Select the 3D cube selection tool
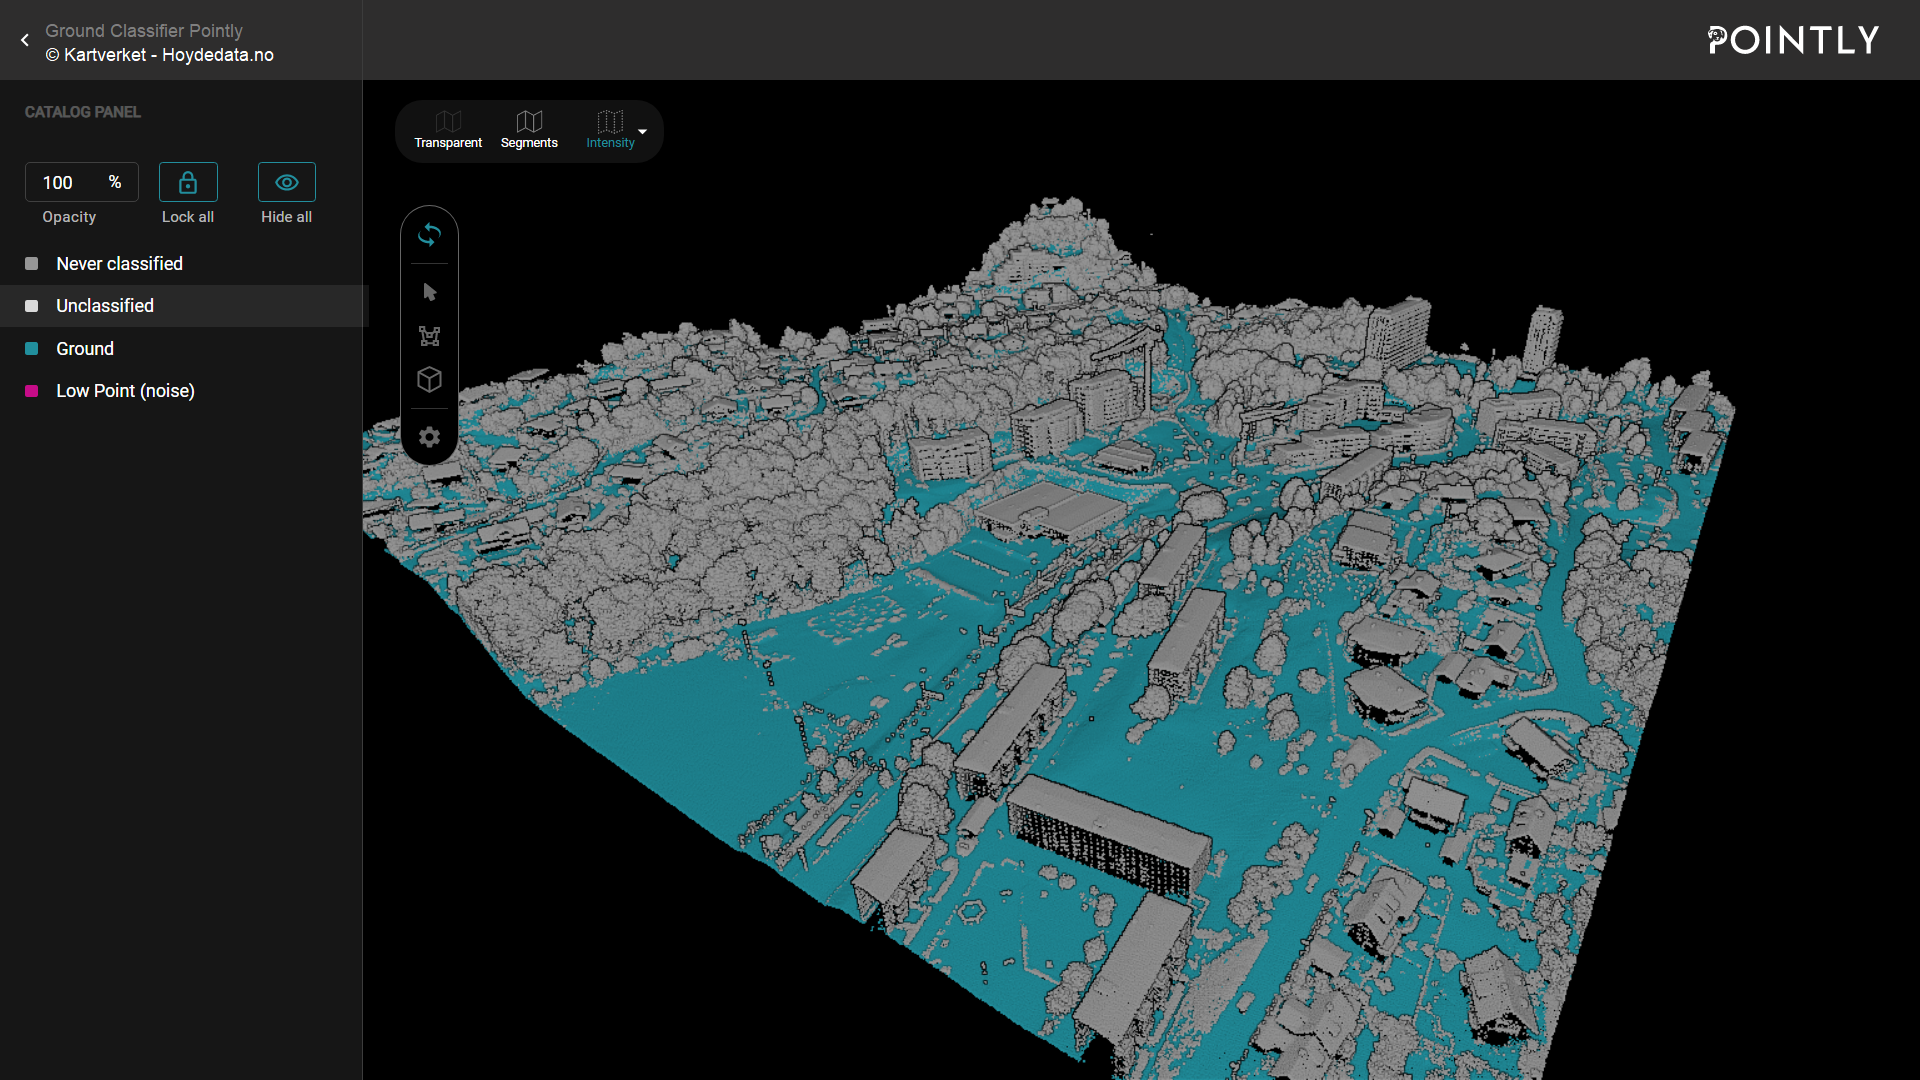1920x1080 pixels. [x=430, y=380]
